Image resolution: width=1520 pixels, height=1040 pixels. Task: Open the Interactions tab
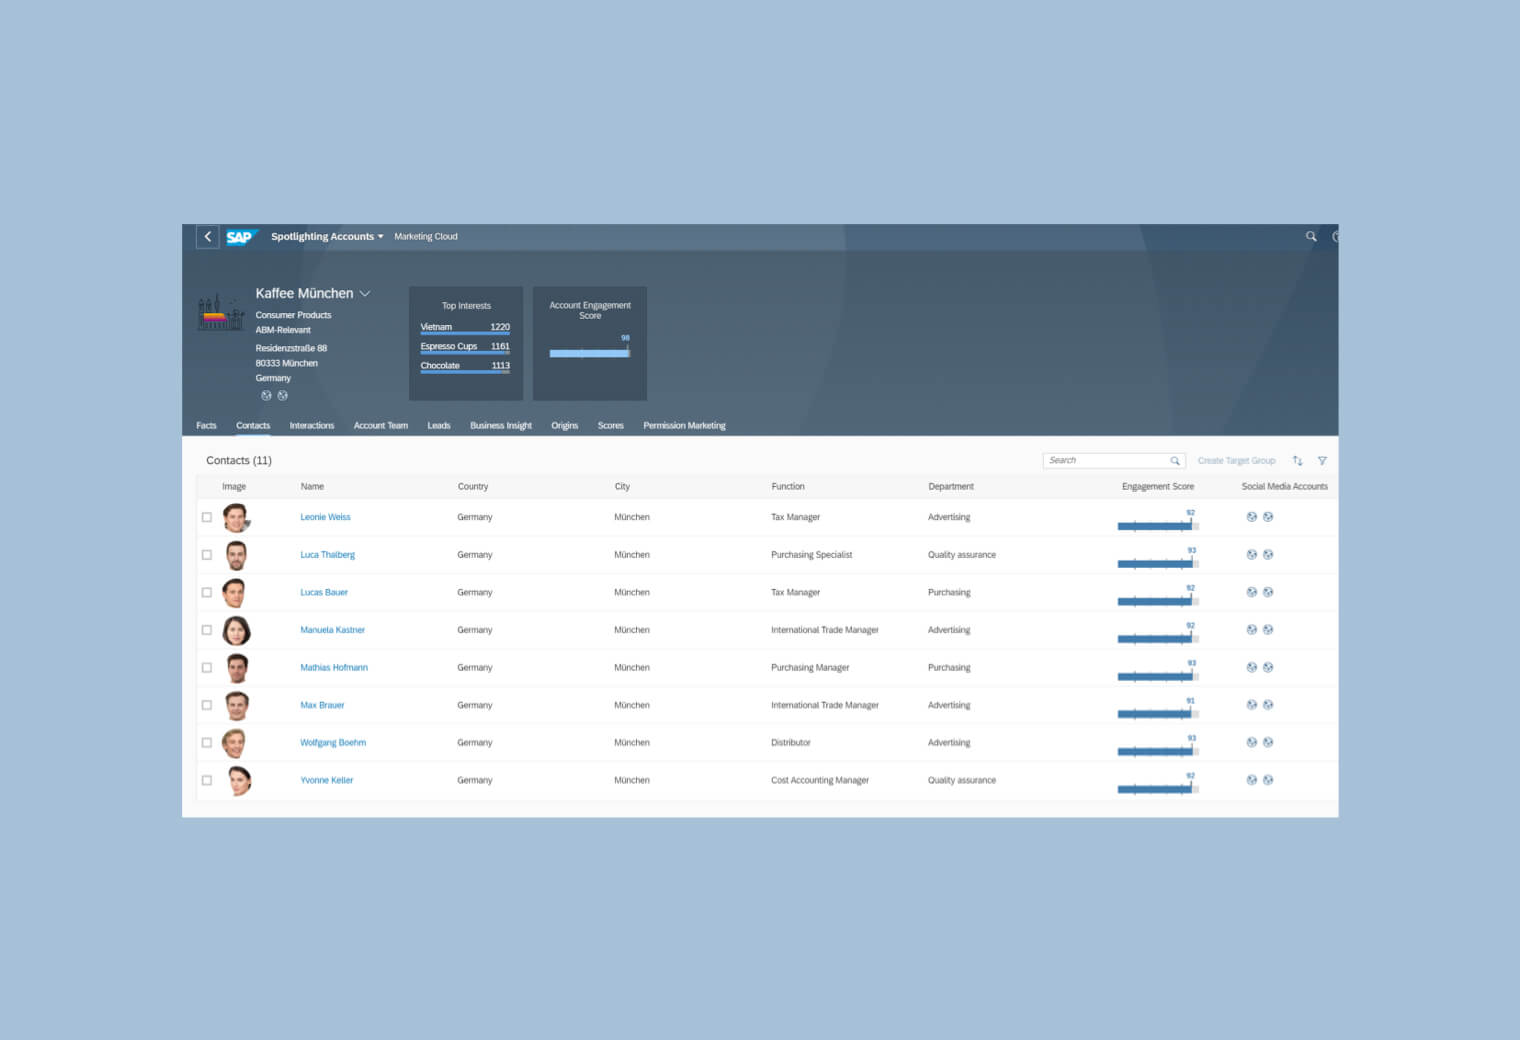311,425
